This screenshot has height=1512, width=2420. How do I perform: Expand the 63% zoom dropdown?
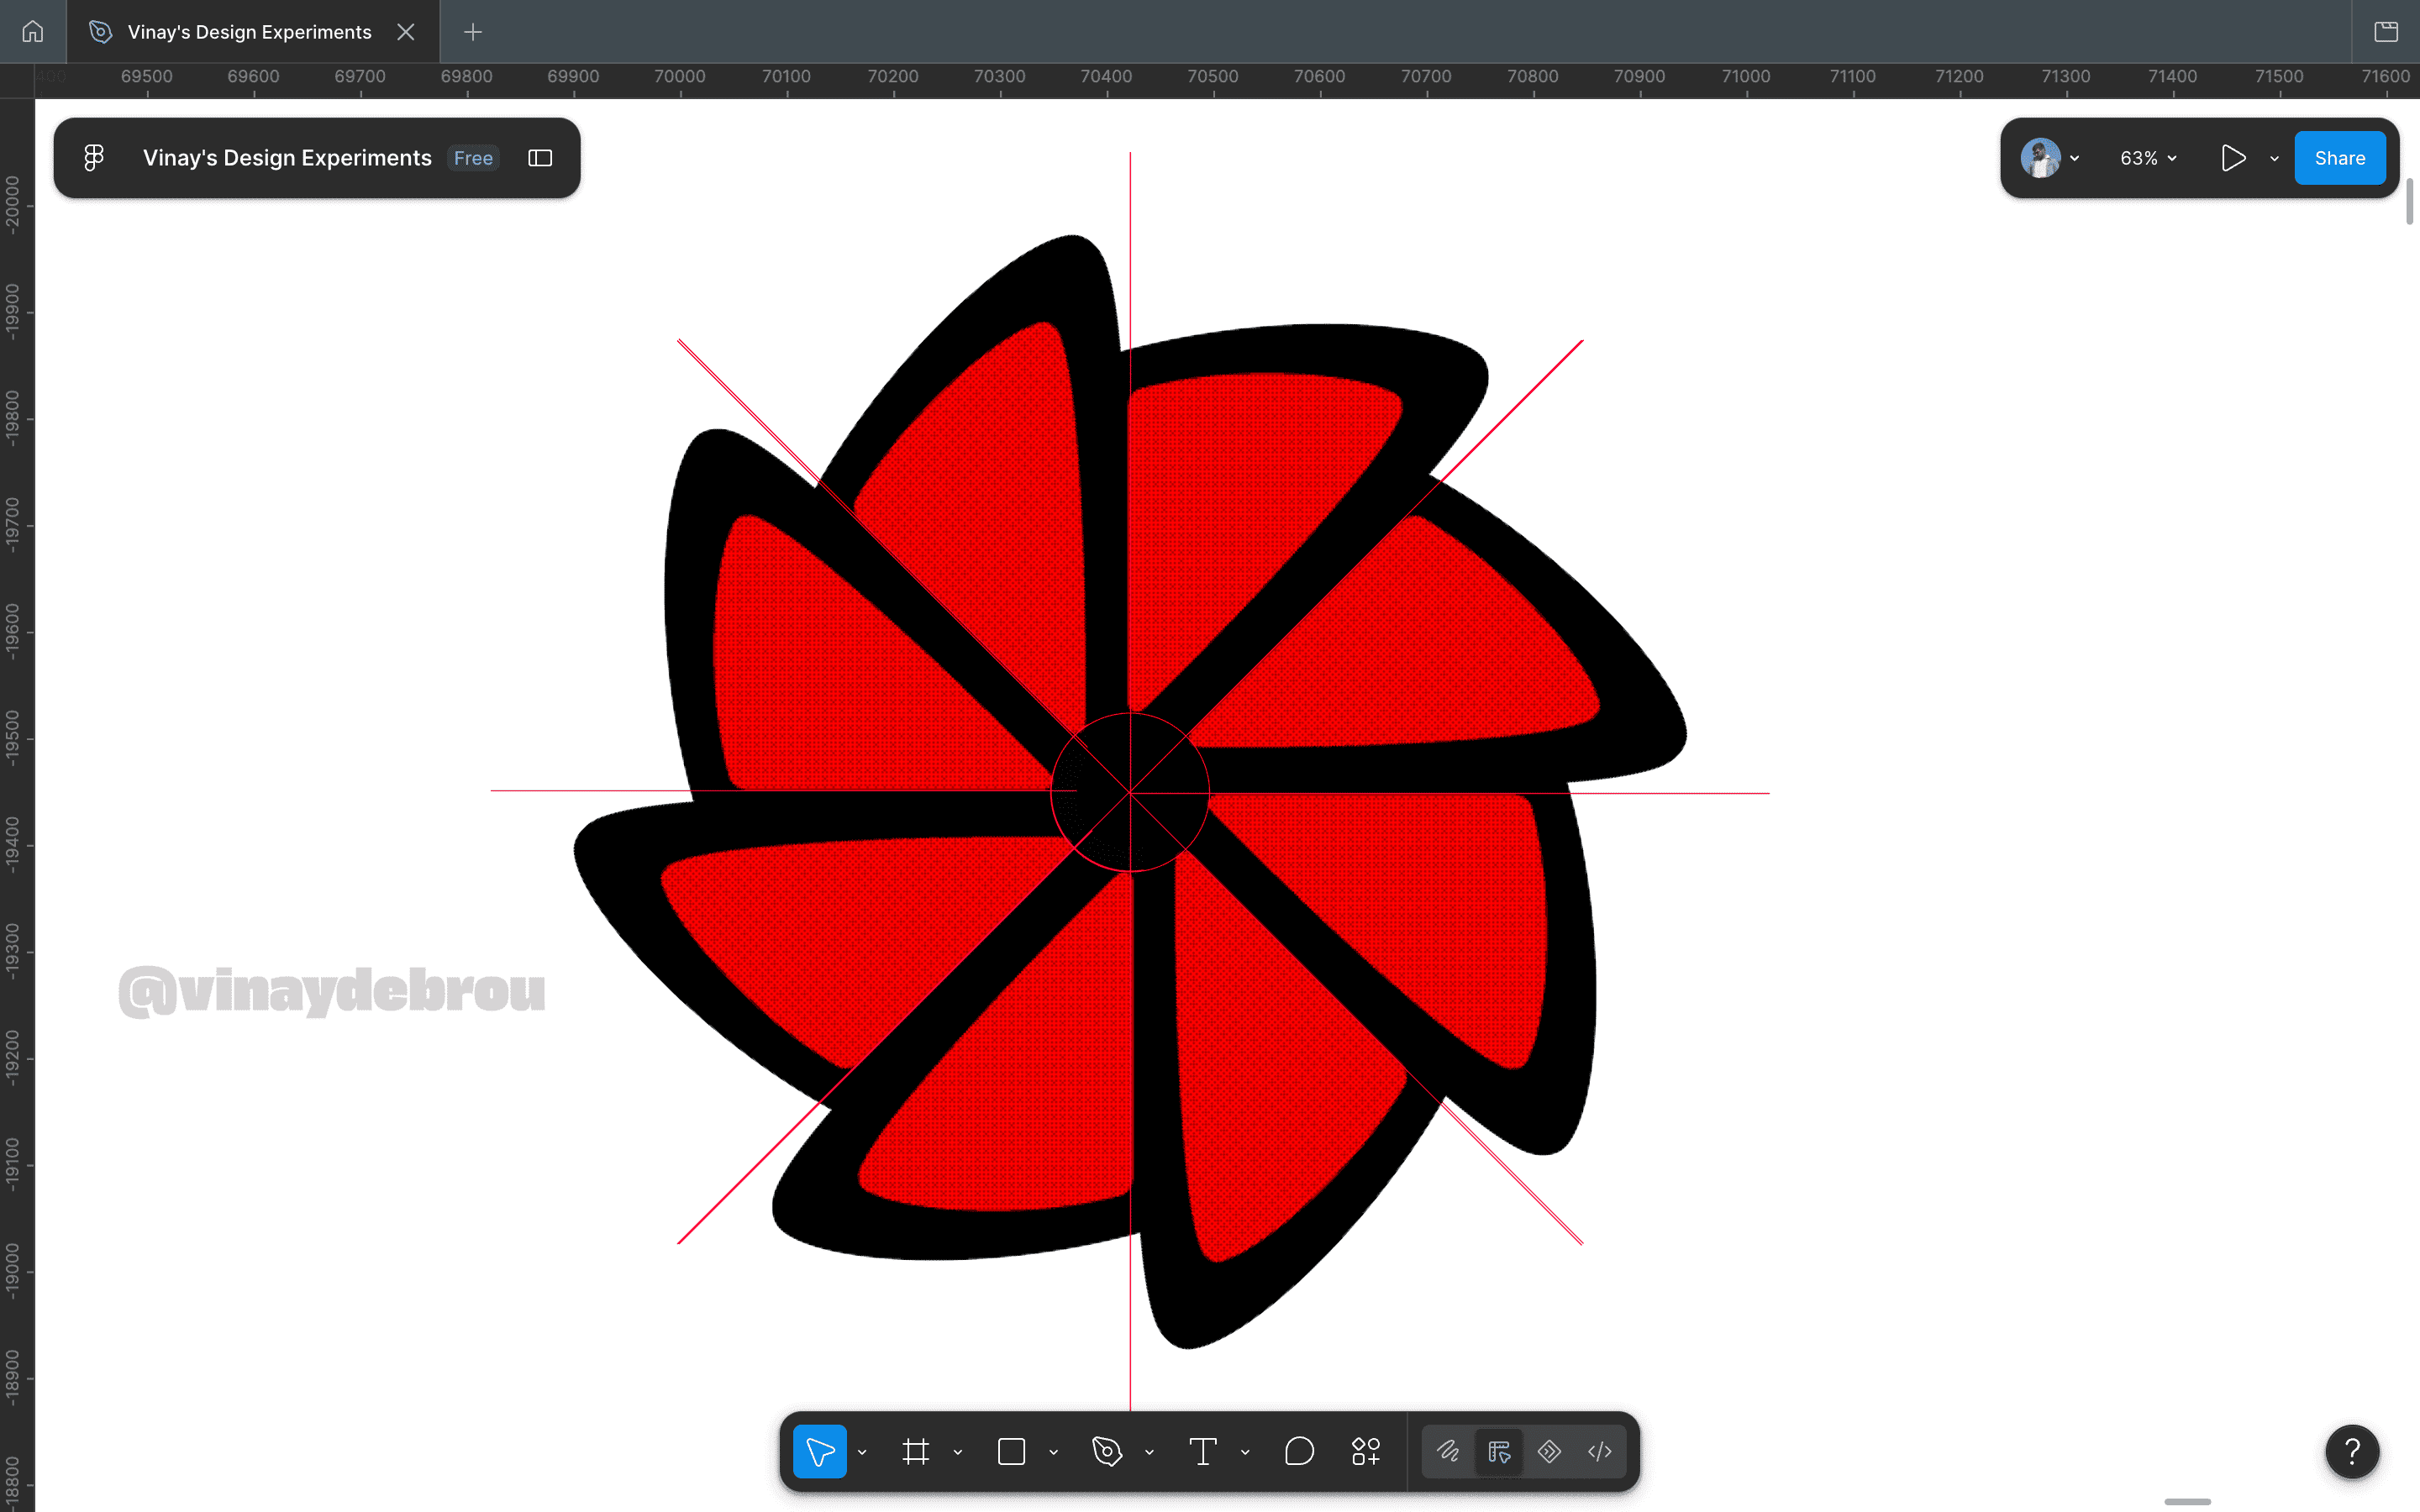click(x=2148, y=158)
